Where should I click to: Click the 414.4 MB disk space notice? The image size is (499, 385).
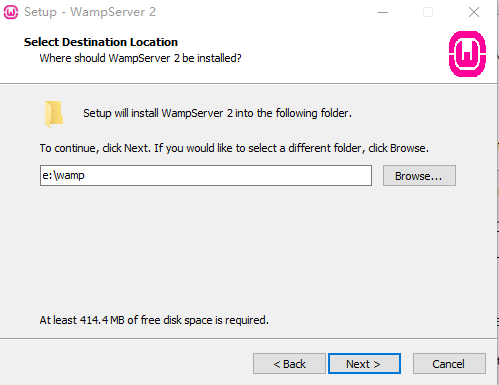click(x=154, y=320)
